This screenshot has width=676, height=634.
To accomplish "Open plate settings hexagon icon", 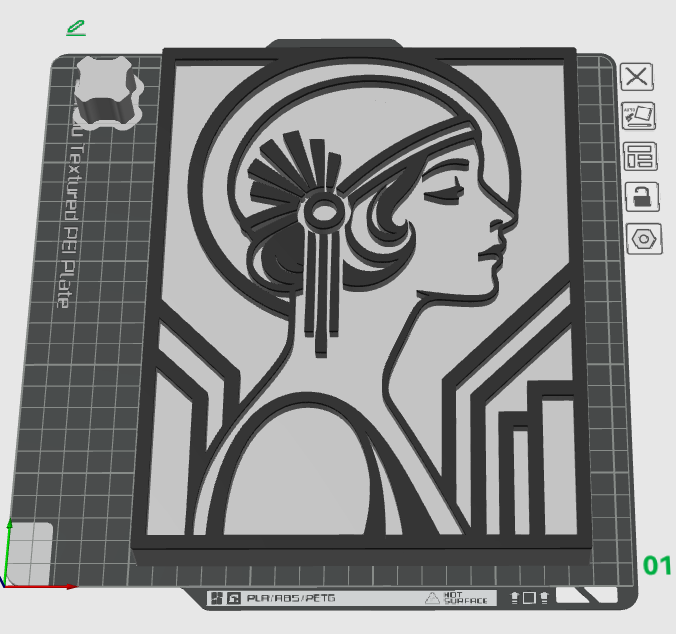I will [644, 239].
